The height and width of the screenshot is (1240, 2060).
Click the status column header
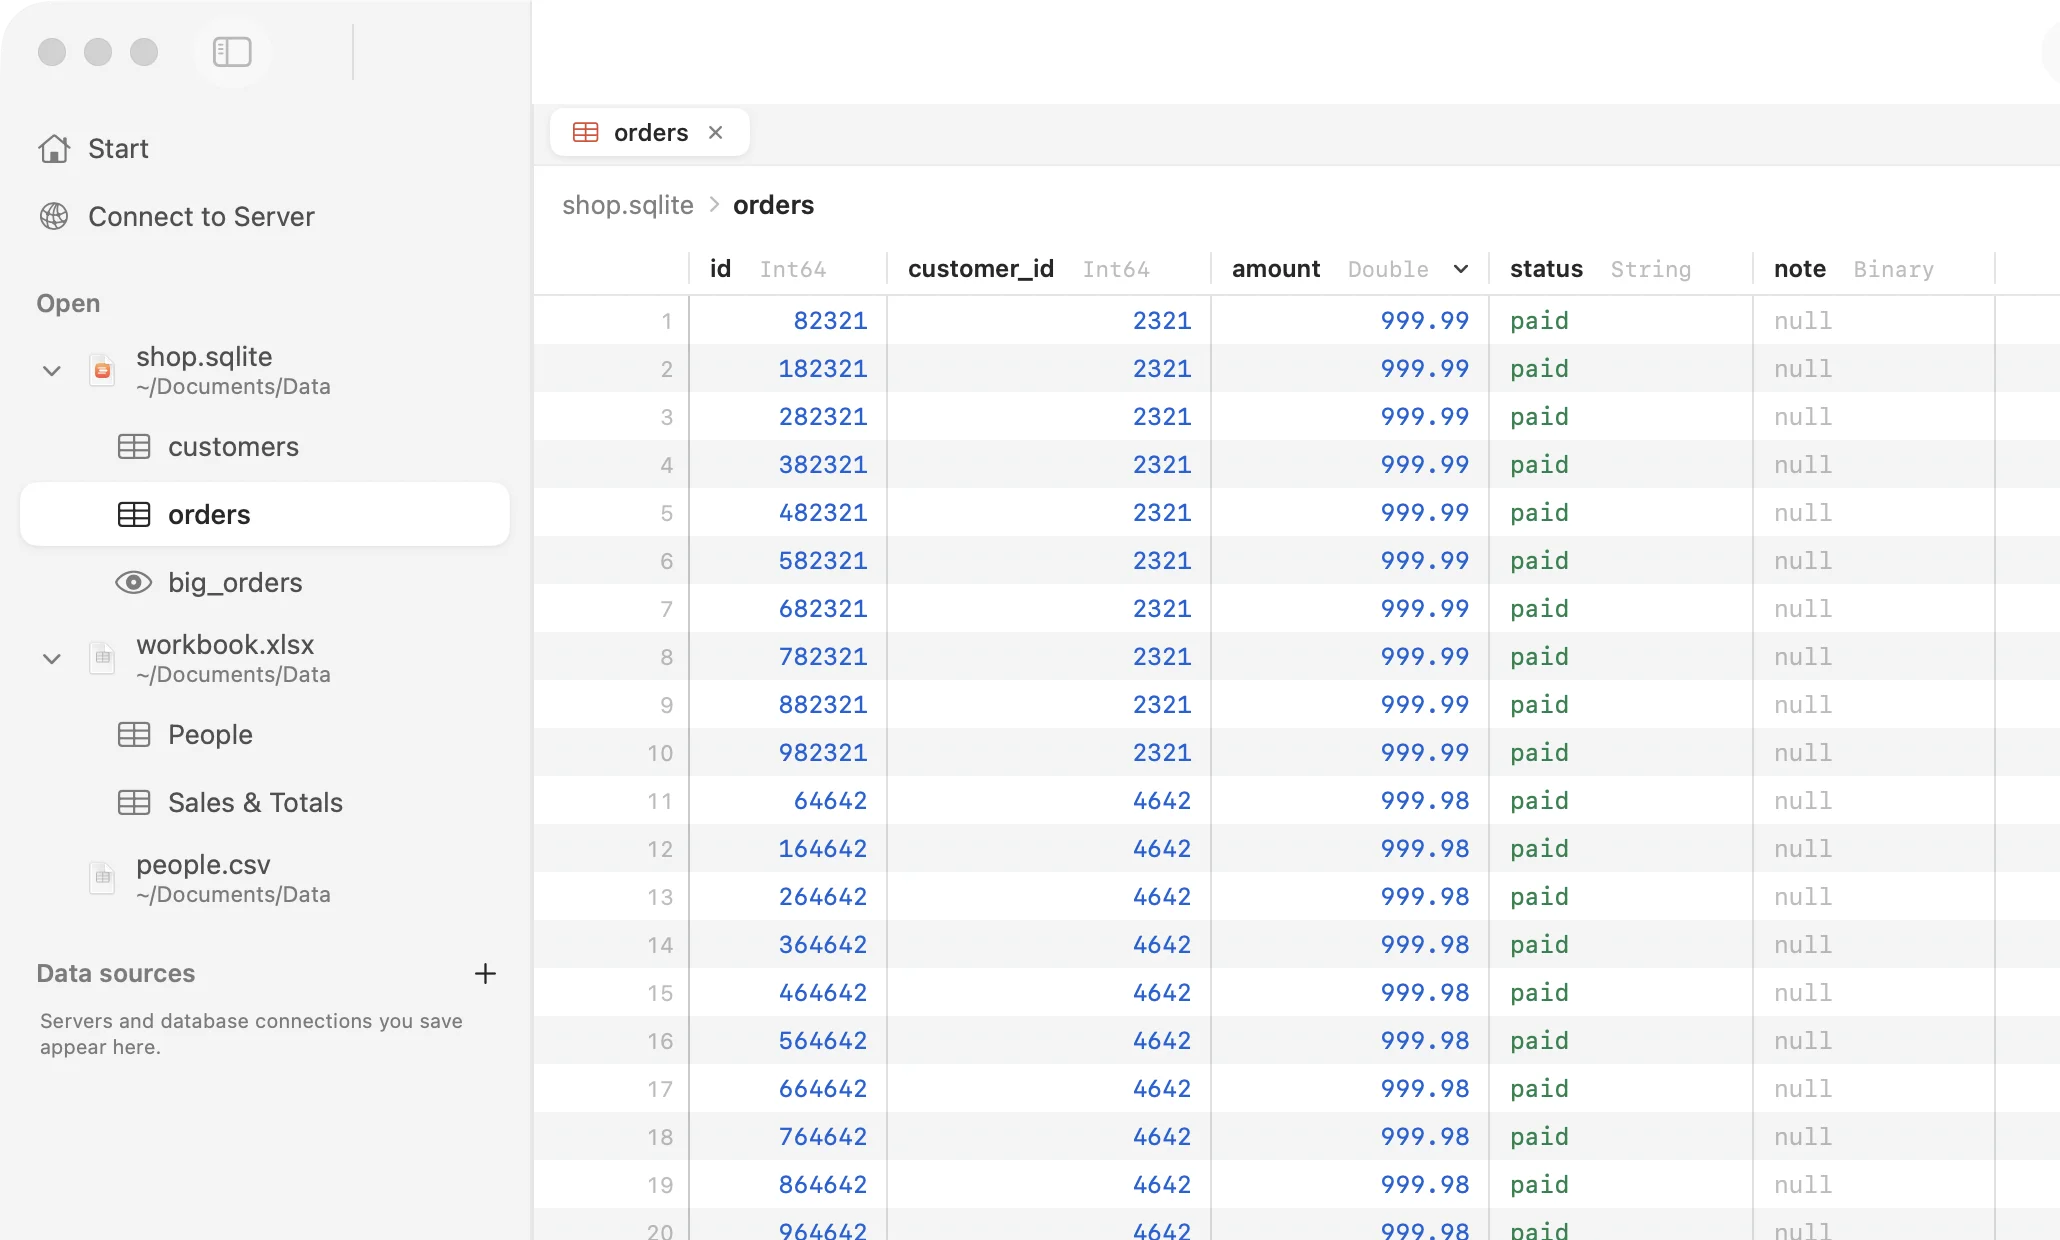click(1621, 269)
